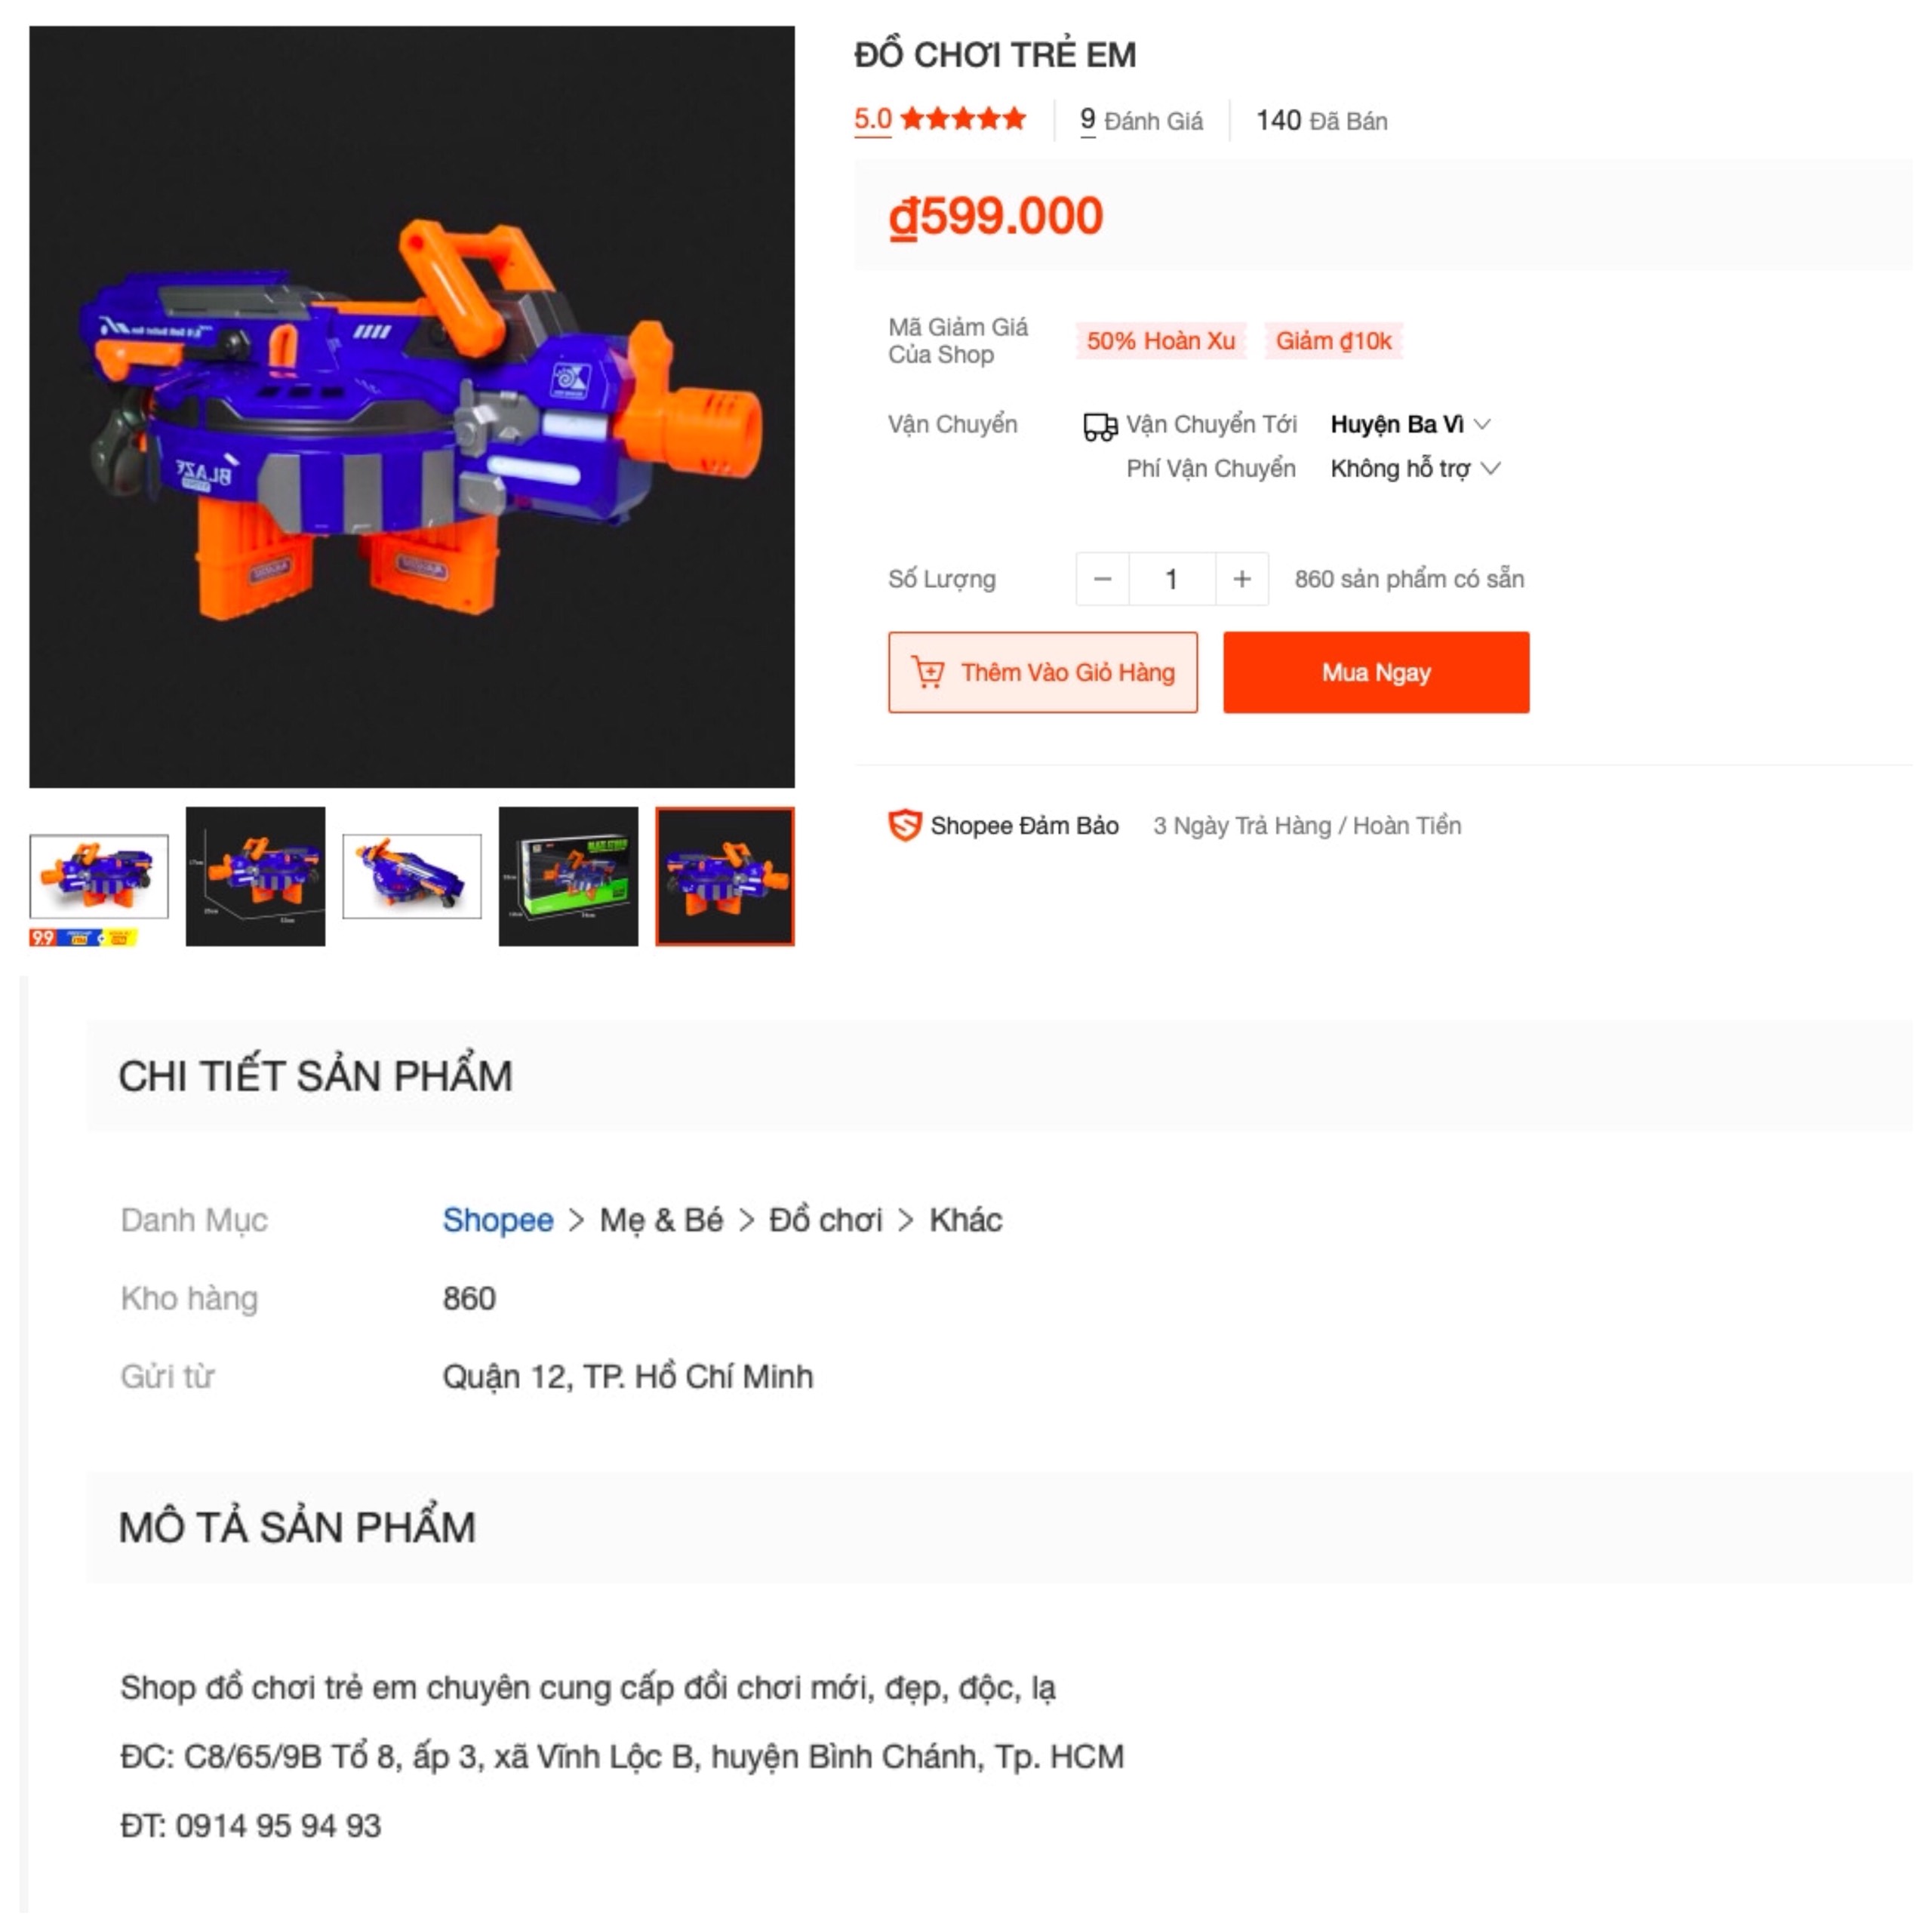
Task: Click the Shopee Đảm Bảo shield icon
Action: 905,826
